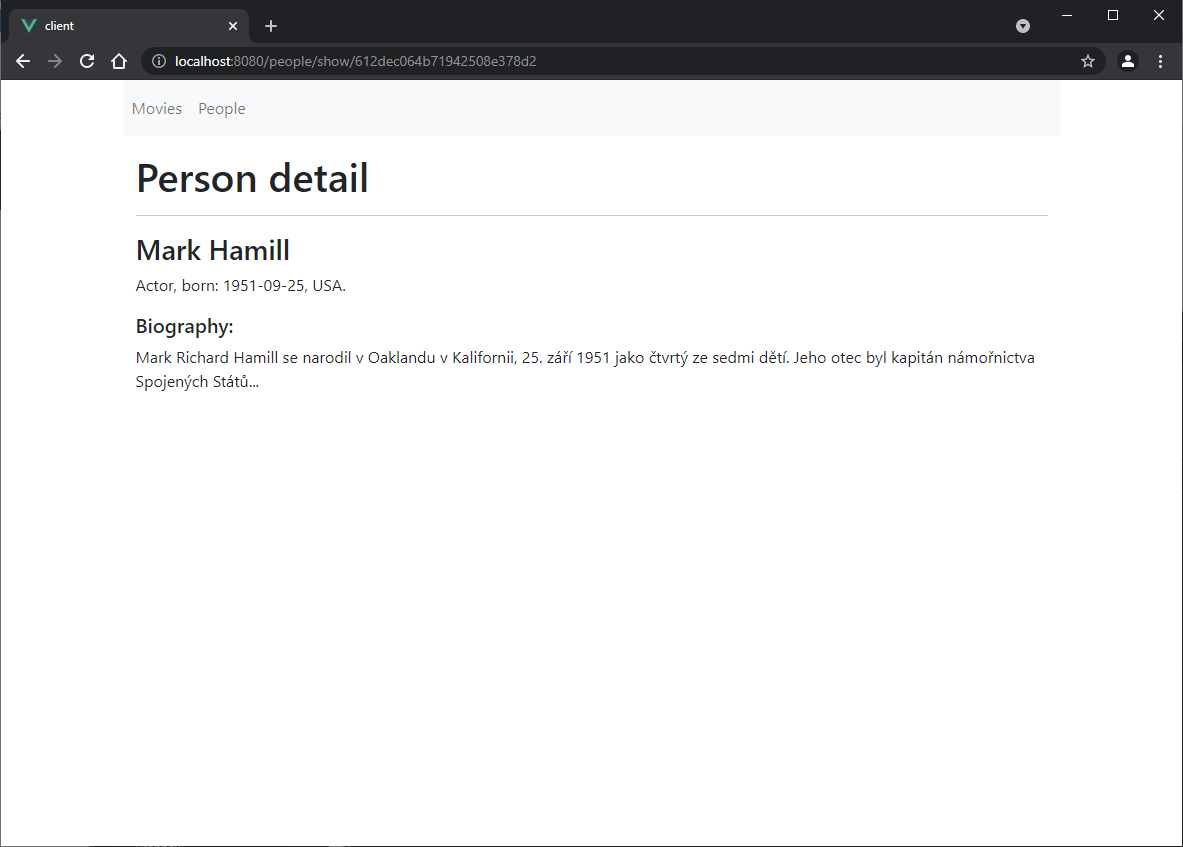Expand the round dropdown arrow in title bar
1183x847 pixels.
click(1023, 26)
